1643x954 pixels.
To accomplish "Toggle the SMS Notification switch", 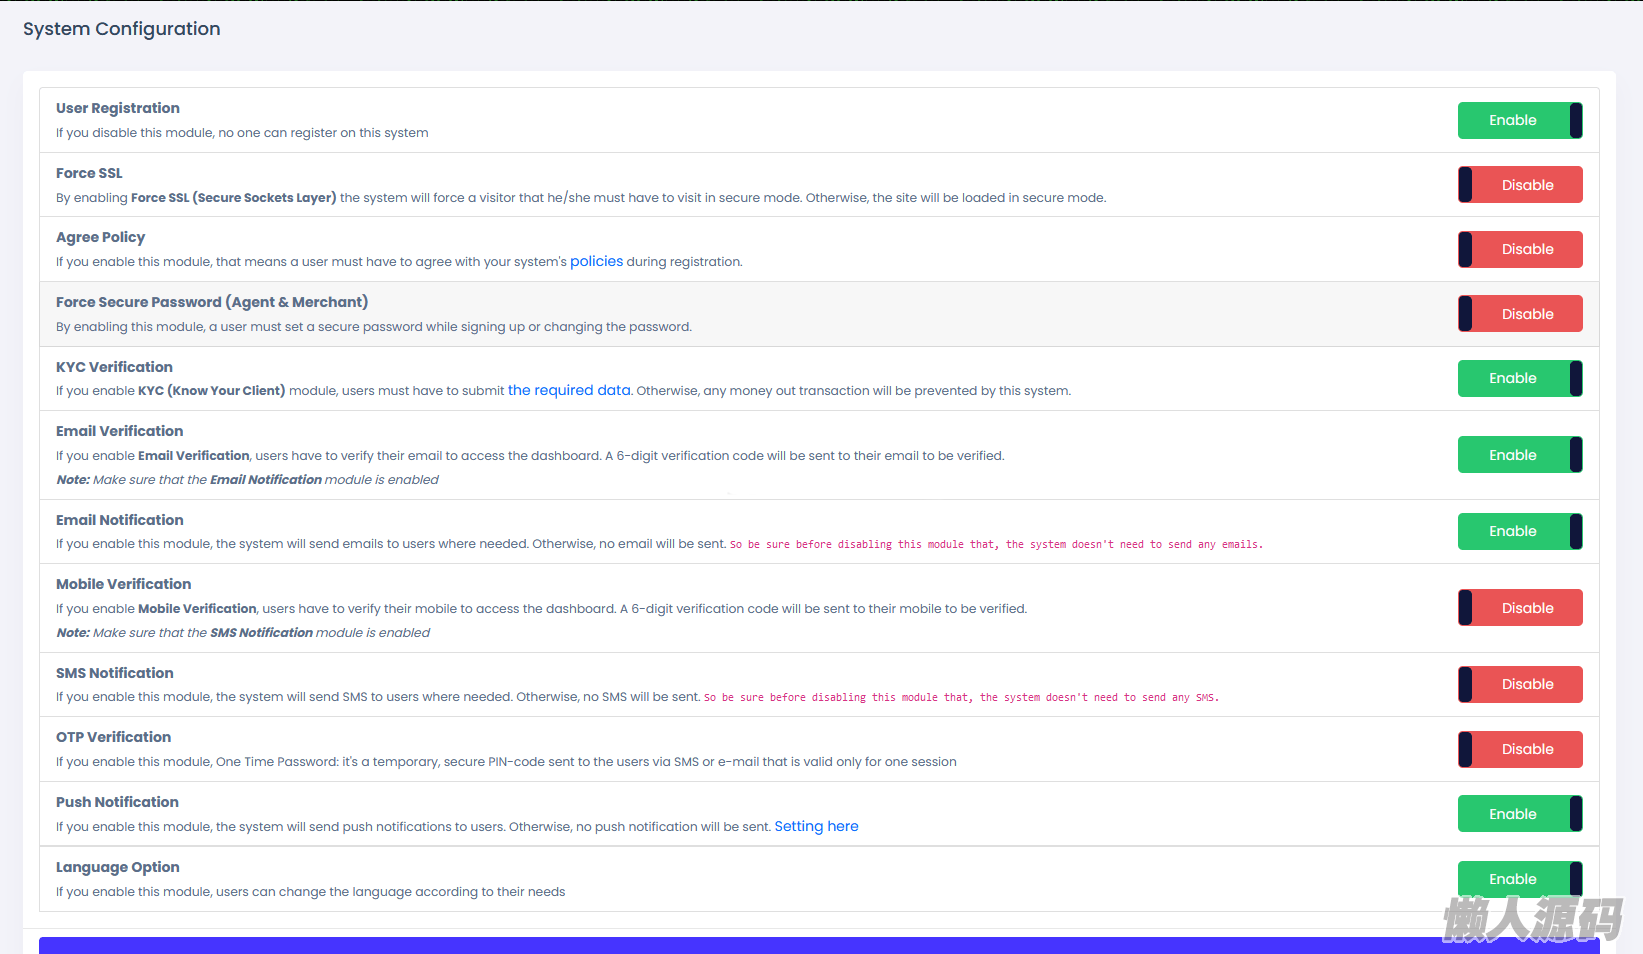I will [x=1520, y=684].
